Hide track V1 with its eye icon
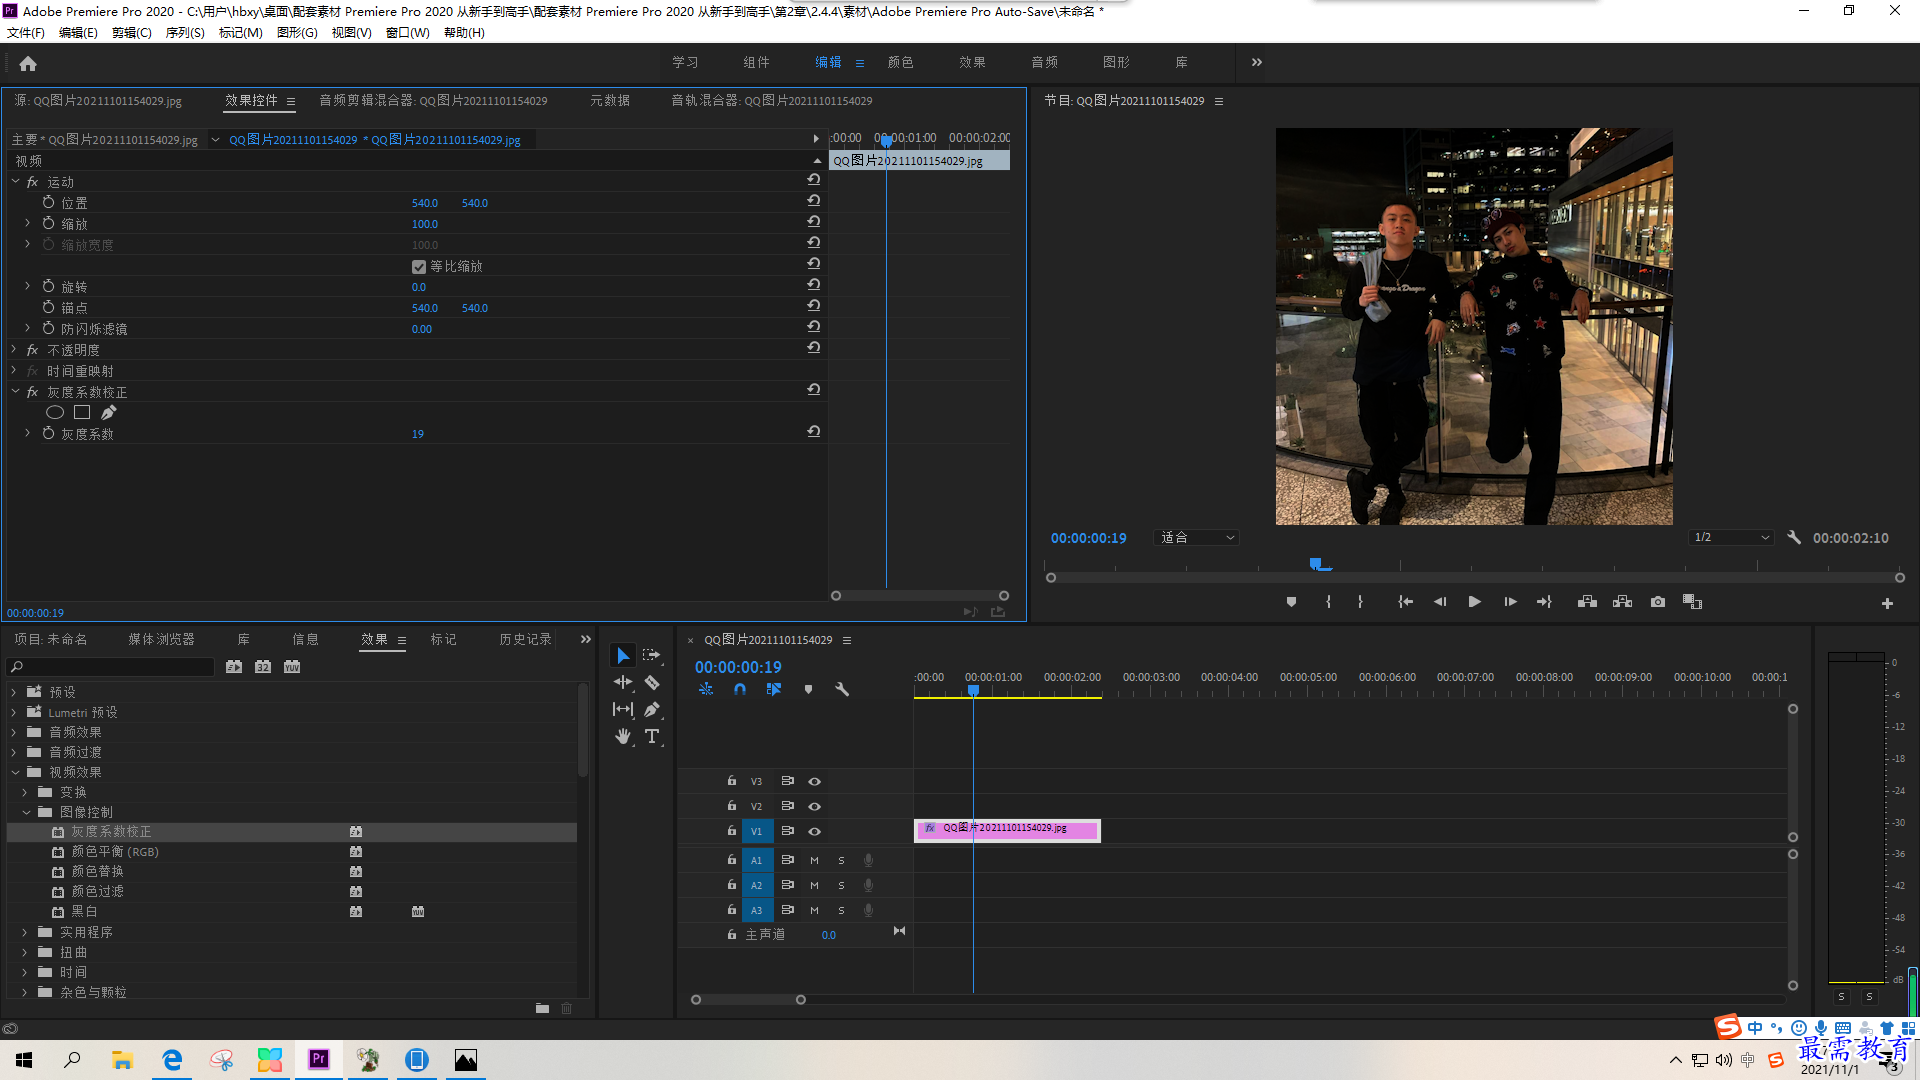 click(x=815, y=831)
